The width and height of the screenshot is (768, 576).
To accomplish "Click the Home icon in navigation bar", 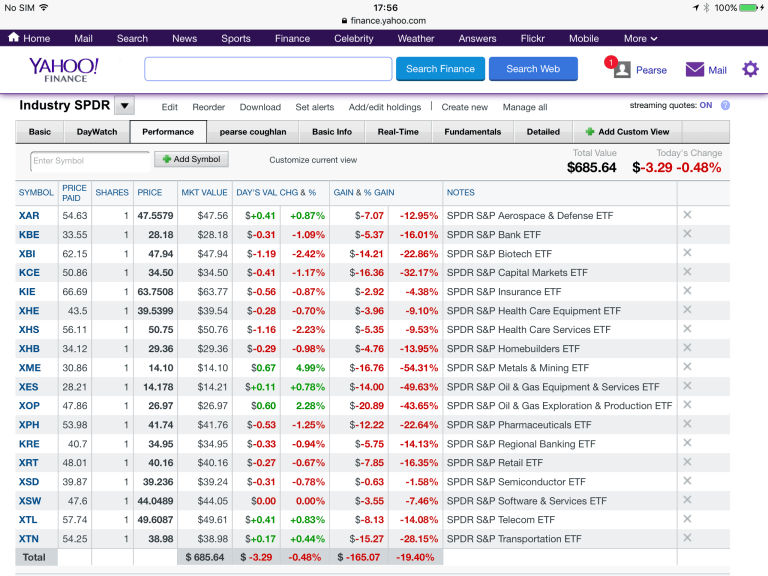I will coord(14,38).
